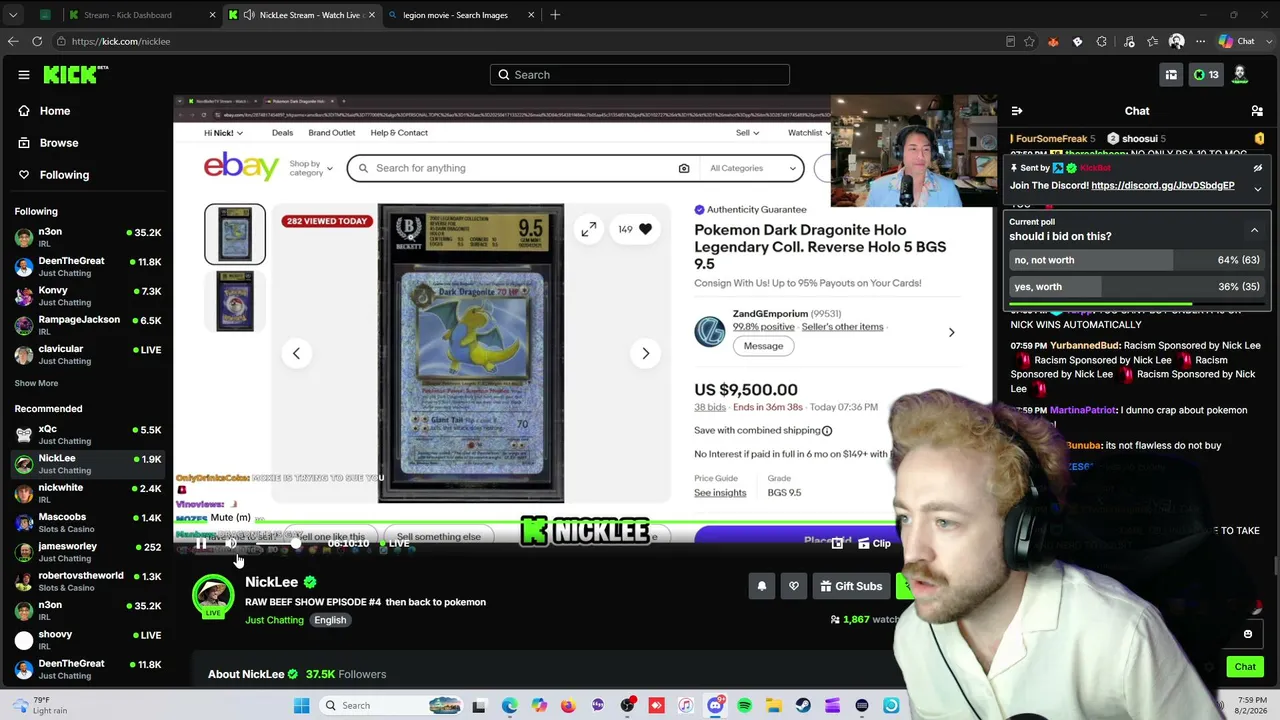Image resolution: width=1280 pixels, height=720 pixels.
Task: Open the Windows Start menu
Action: 301,706
